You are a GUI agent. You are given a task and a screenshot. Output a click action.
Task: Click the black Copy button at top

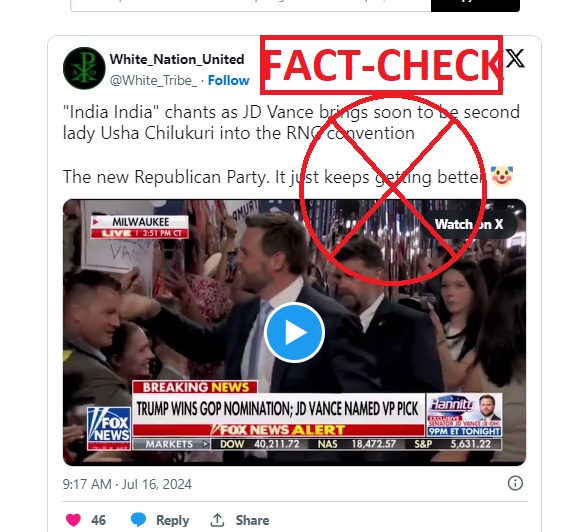[x=475, y=6]
